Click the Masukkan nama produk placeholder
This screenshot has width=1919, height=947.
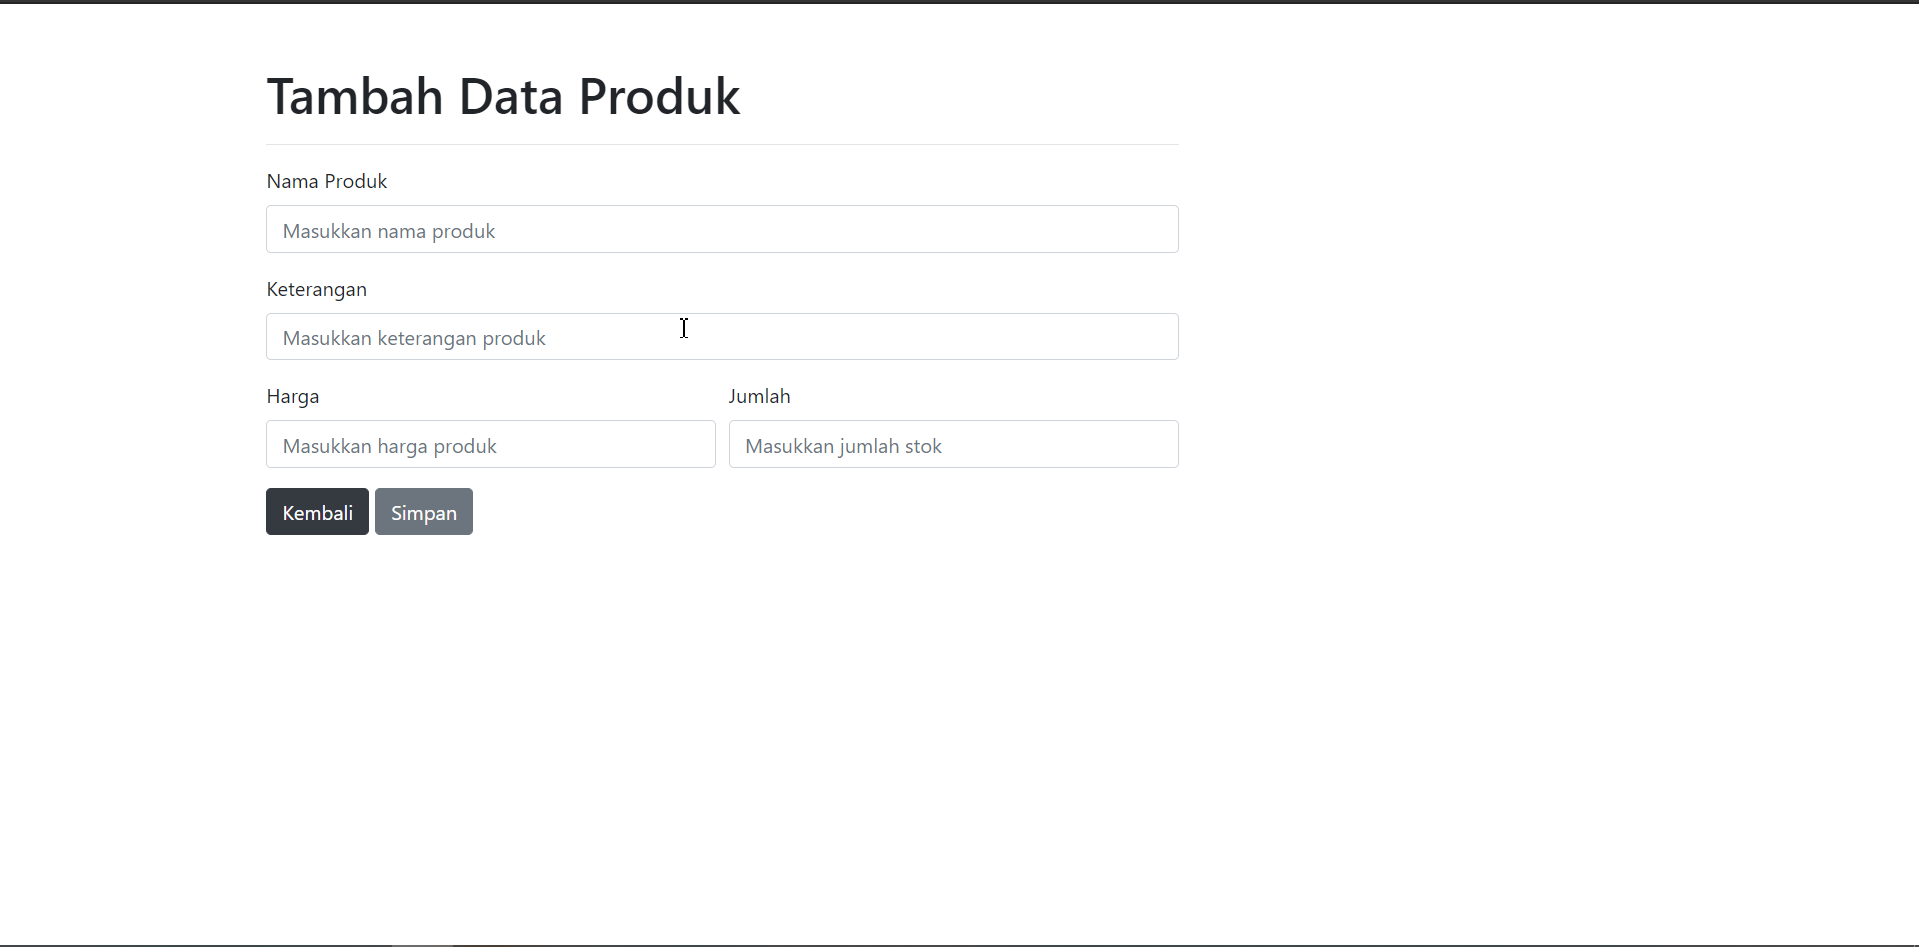tap(388, 231)
